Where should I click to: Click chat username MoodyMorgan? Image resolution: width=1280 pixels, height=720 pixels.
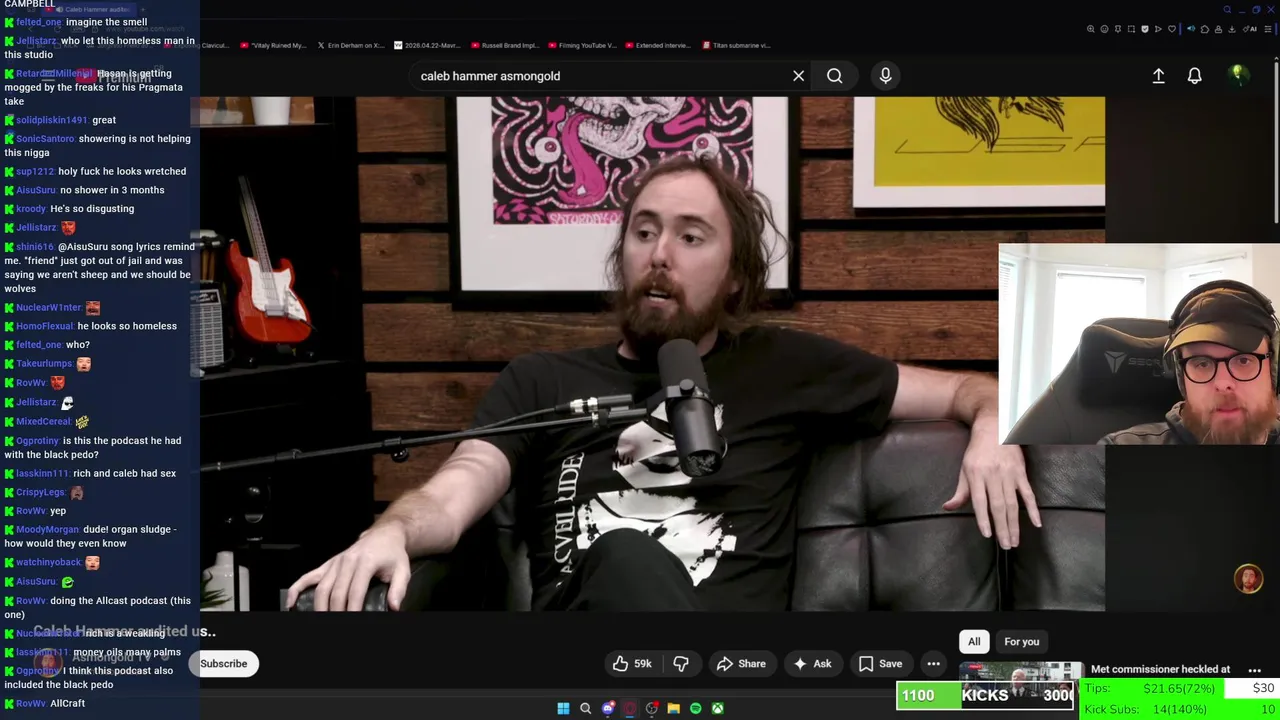pos(47,530)
